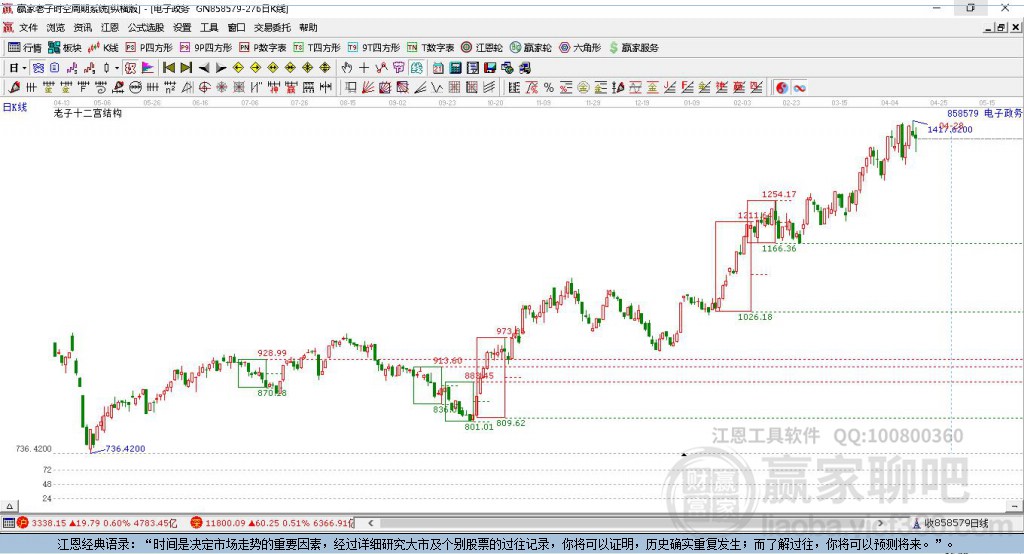Screen dimensions: 1024x554
Task: Select the zigzag V-line drawing tool
Action: 437,88
